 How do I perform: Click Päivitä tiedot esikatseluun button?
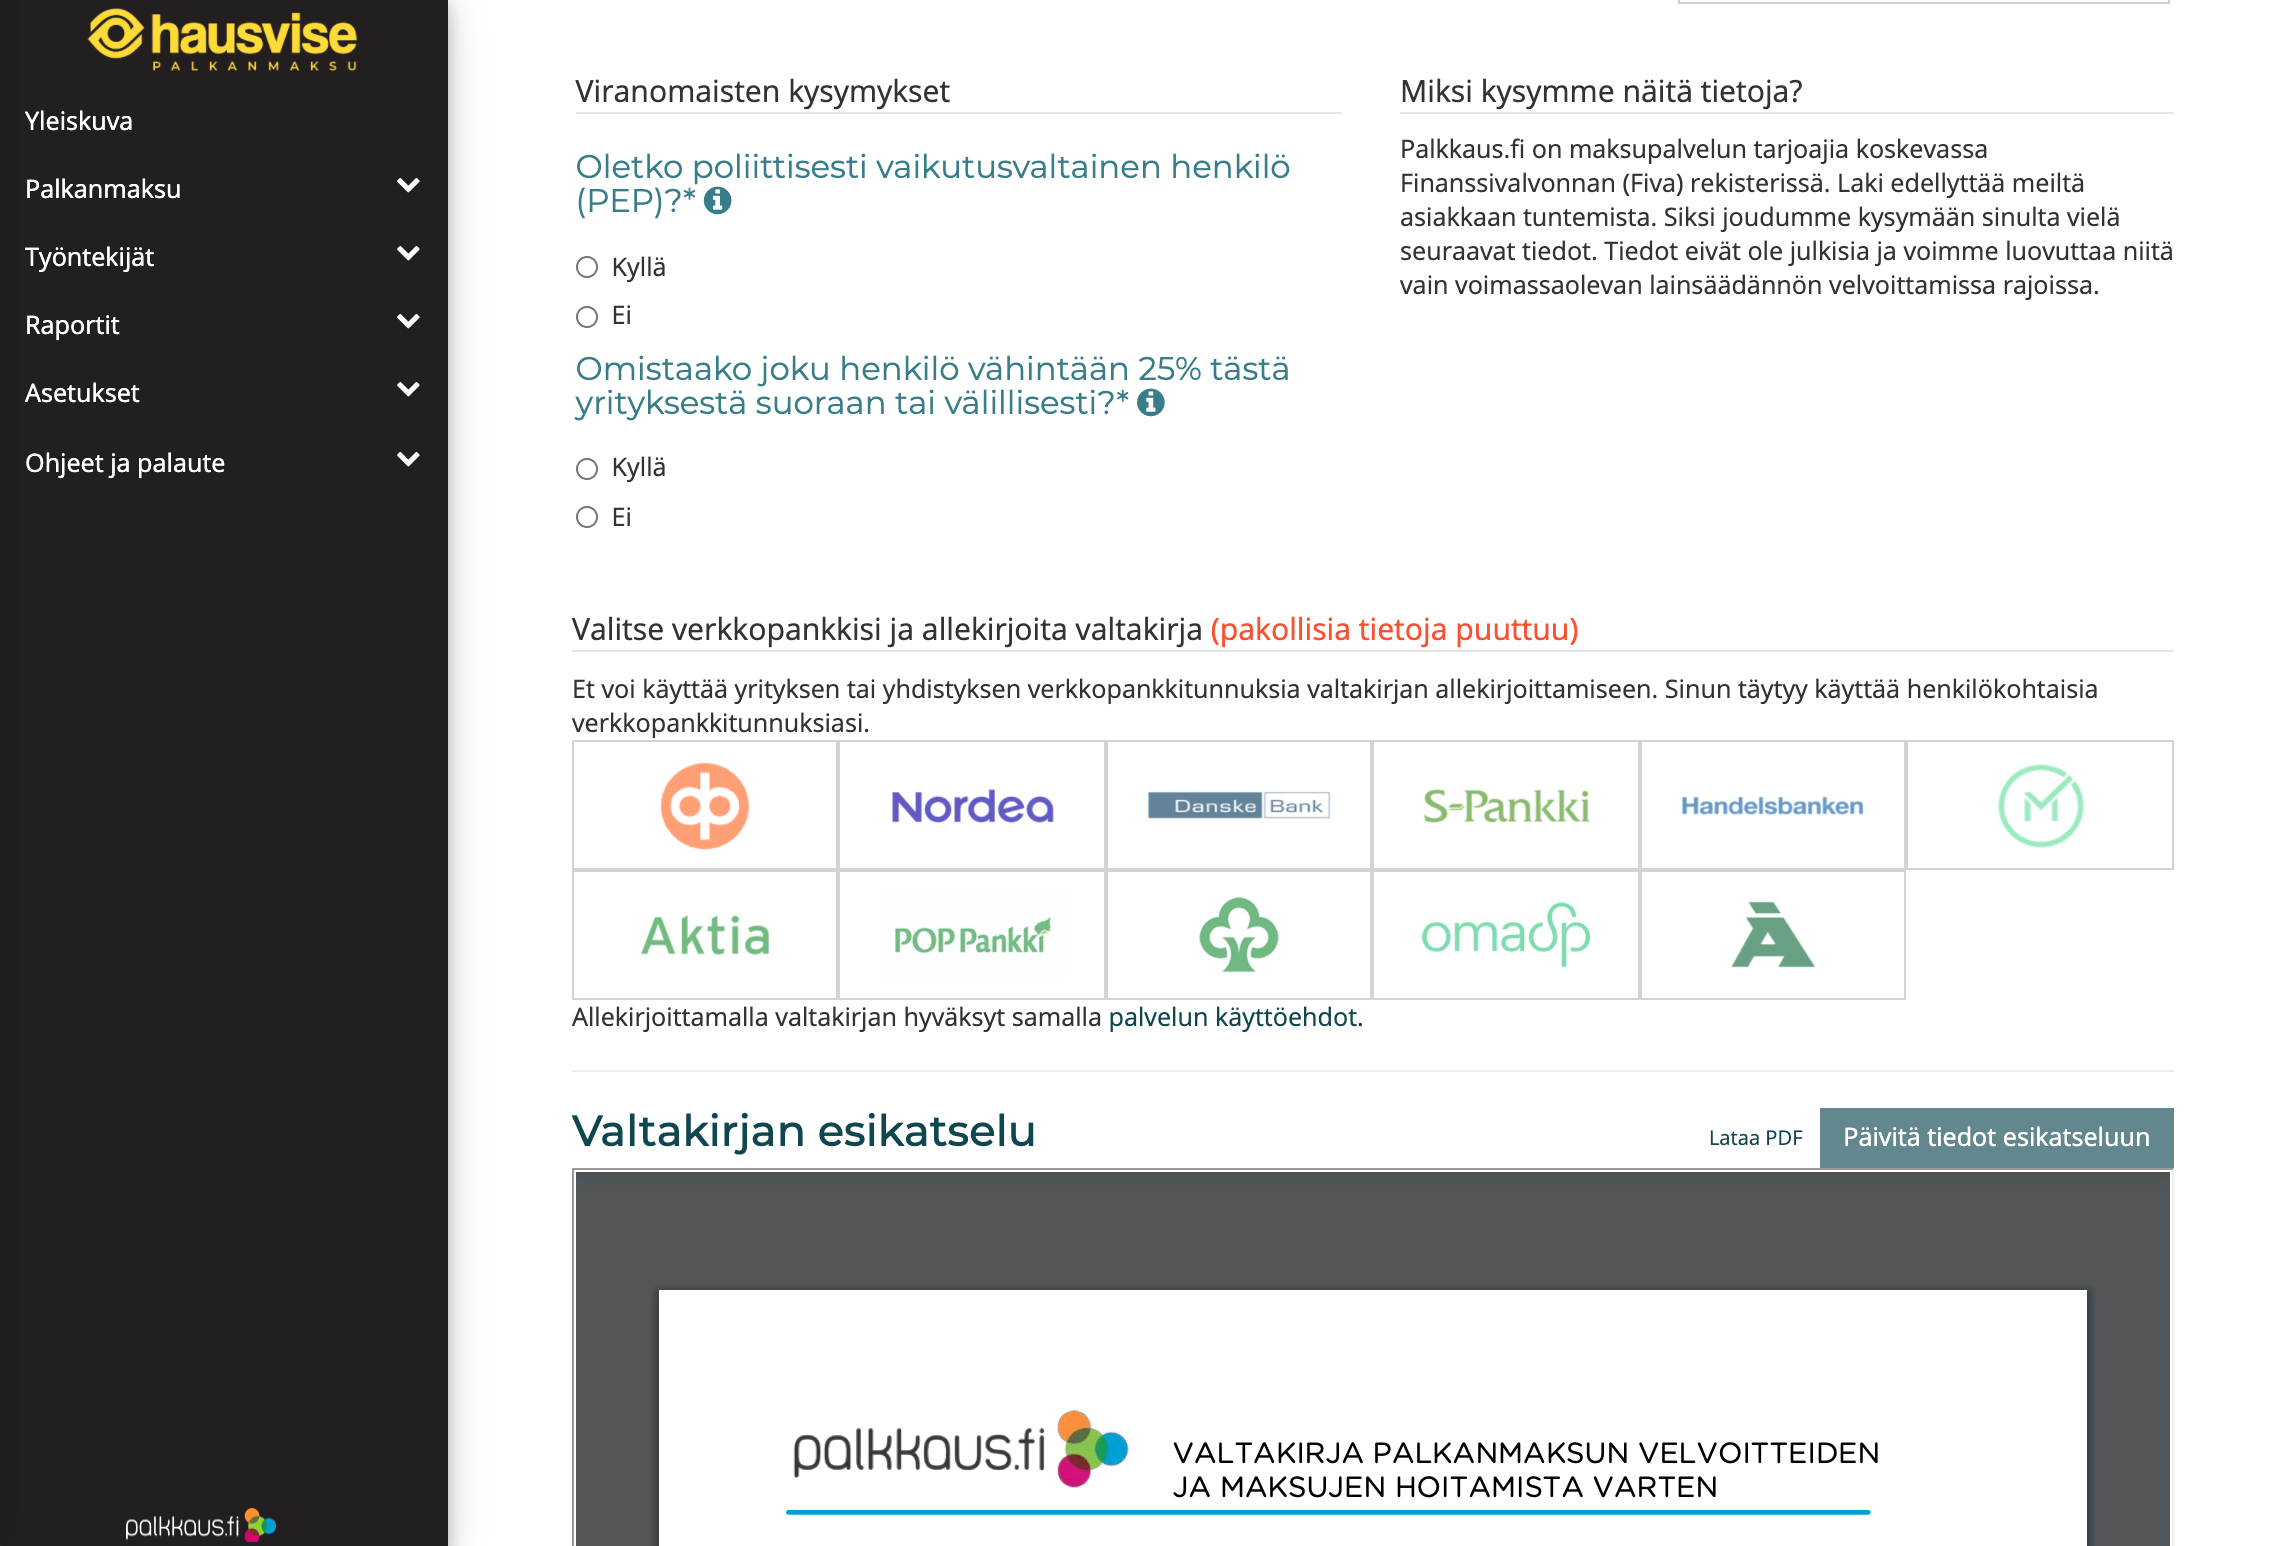point(1996,1137)
